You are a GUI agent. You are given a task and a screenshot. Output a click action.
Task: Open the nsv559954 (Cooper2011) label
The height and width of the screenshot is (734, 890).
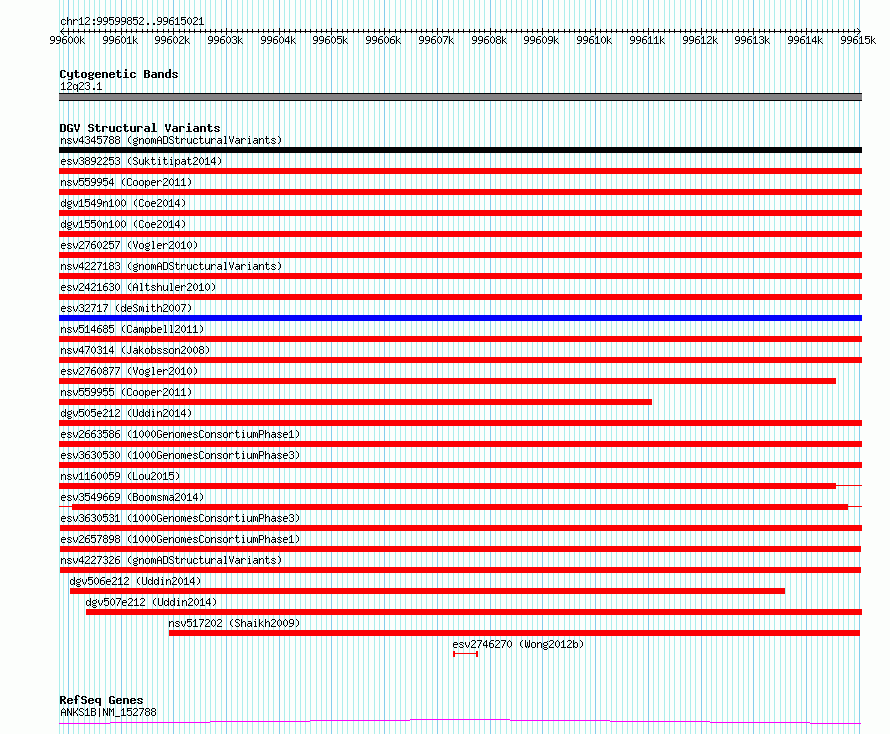point(126,182)
